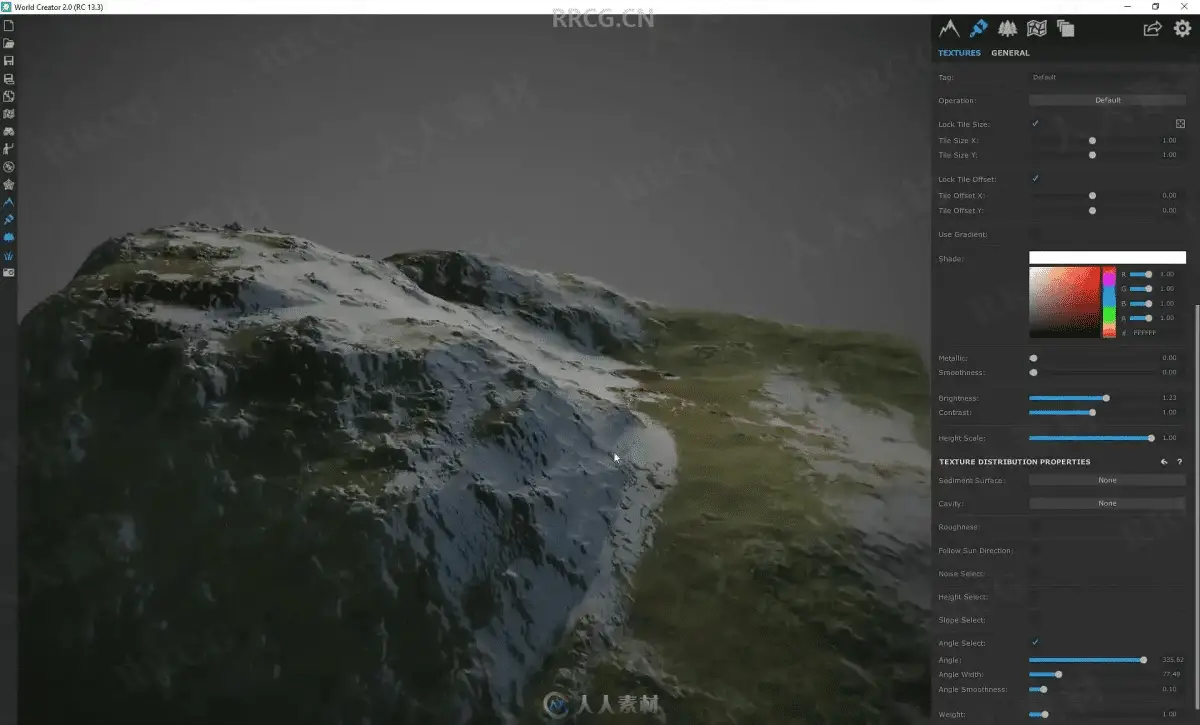Click the Angle slider handle
The image size is (1200, 725).
click(x=1143, y=660)
